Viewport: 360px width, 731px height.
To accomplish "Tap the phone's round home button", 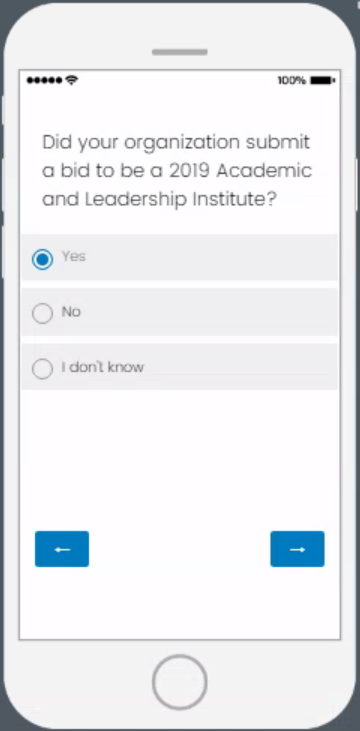I will coord(180,682).
